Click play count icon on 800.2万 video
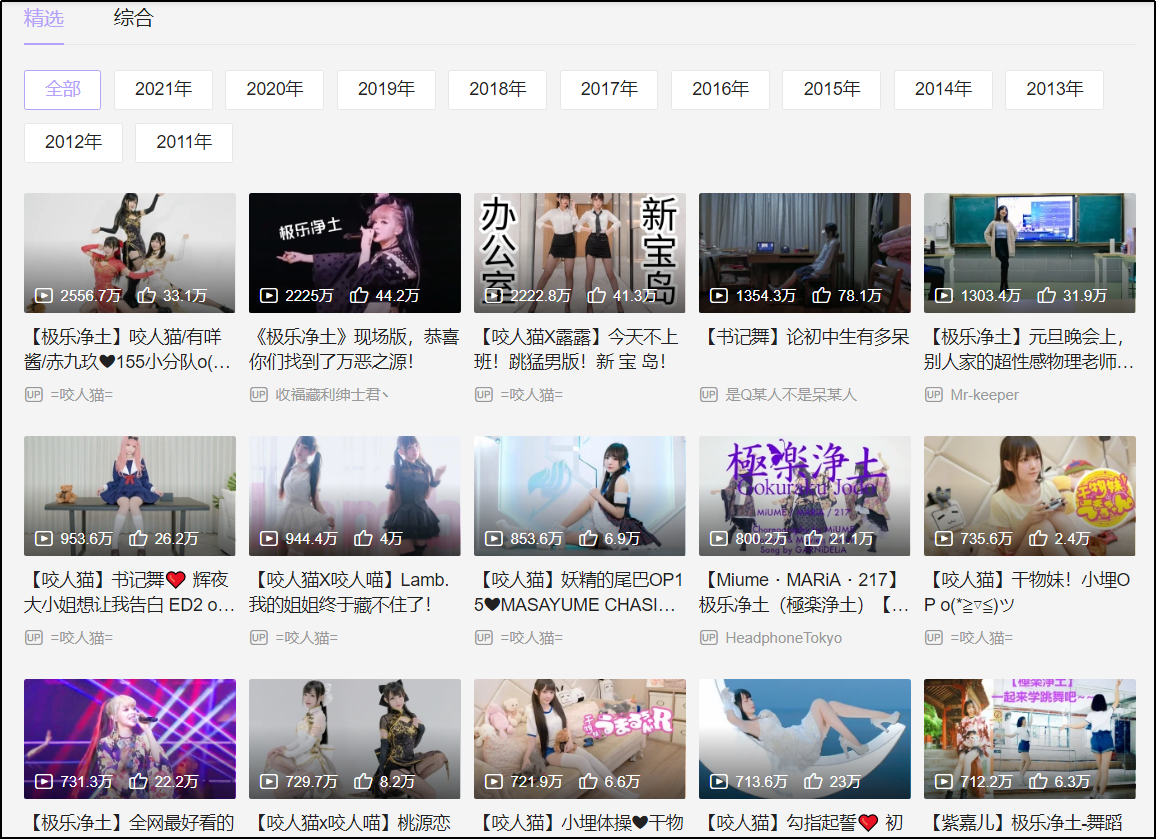 pos(719,539)
